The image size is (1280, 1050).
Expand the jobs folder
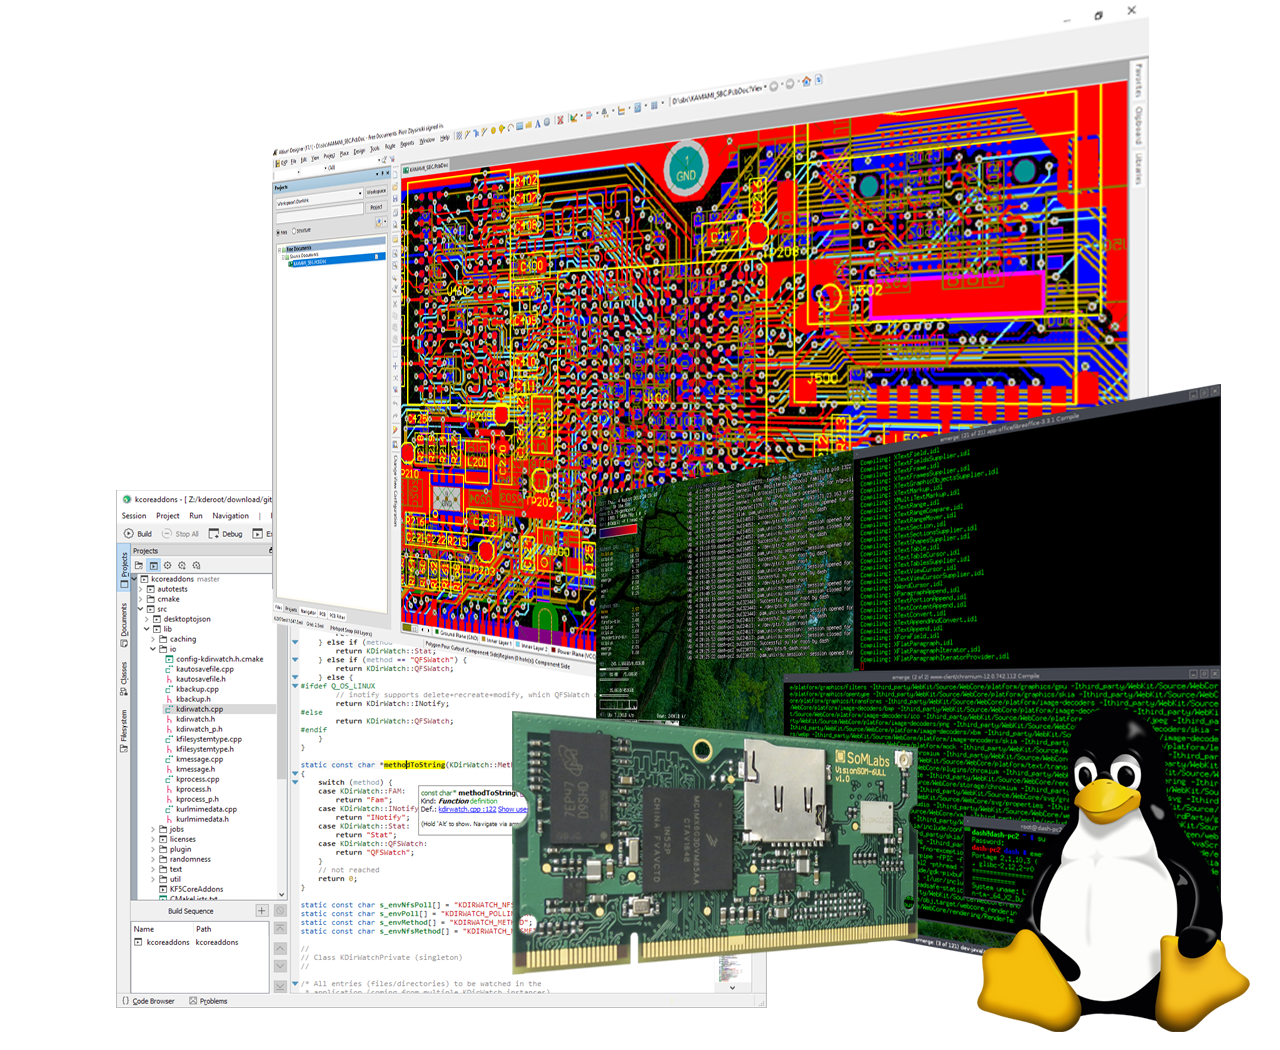coord(153,829)
